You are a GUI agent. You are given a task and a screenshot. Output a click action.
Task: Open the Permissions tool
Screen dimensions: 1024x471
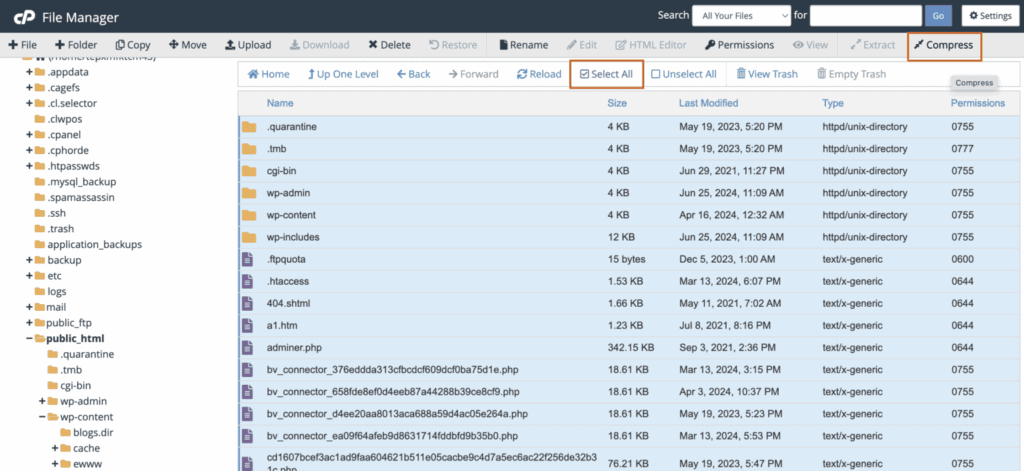pos(739,45)
